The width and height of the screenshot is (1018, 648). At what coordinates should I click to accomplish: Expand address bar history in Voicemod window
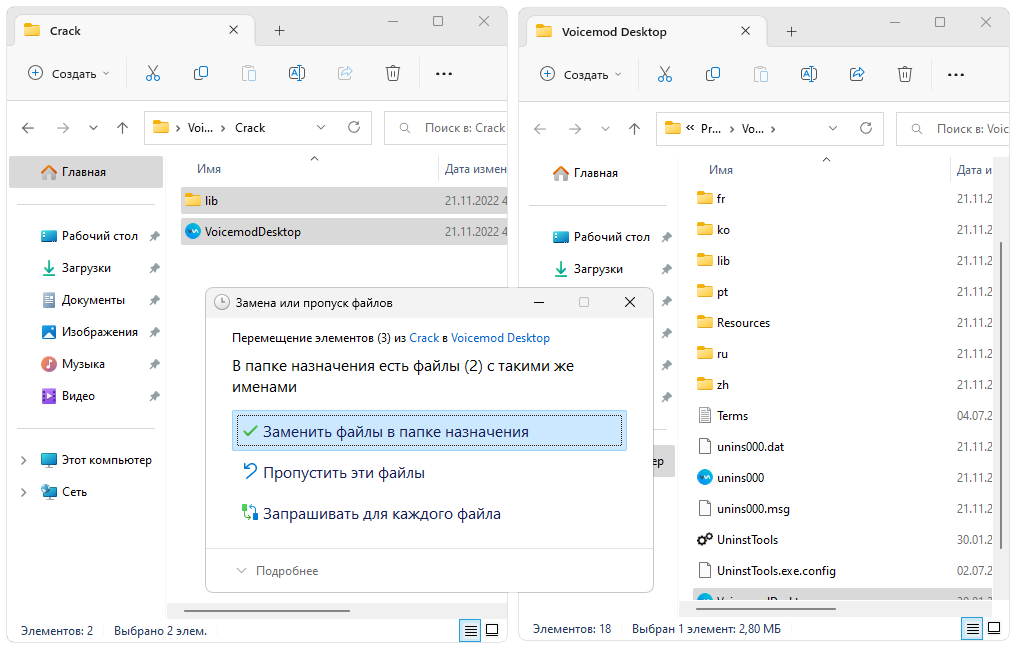[x=833, y=129]
